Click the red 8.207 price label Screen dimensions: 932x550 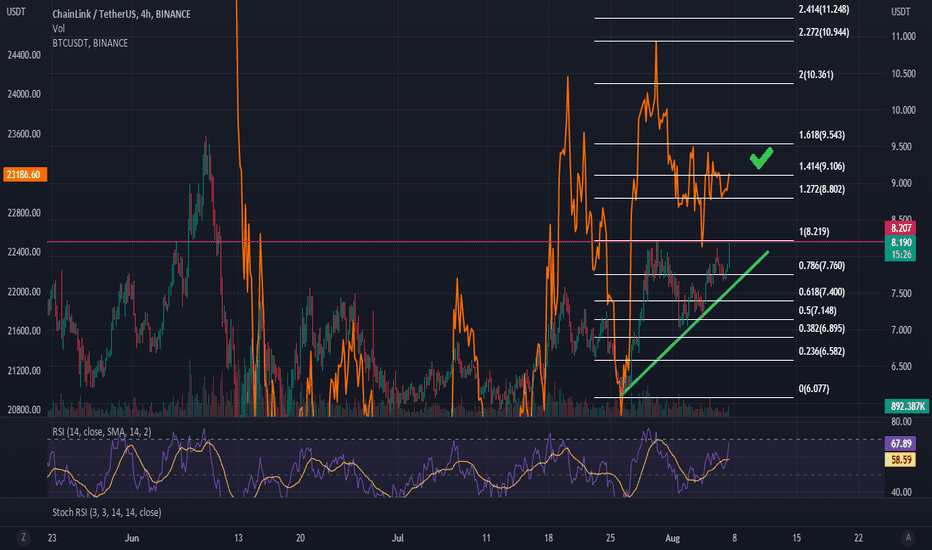click(900, 228)
